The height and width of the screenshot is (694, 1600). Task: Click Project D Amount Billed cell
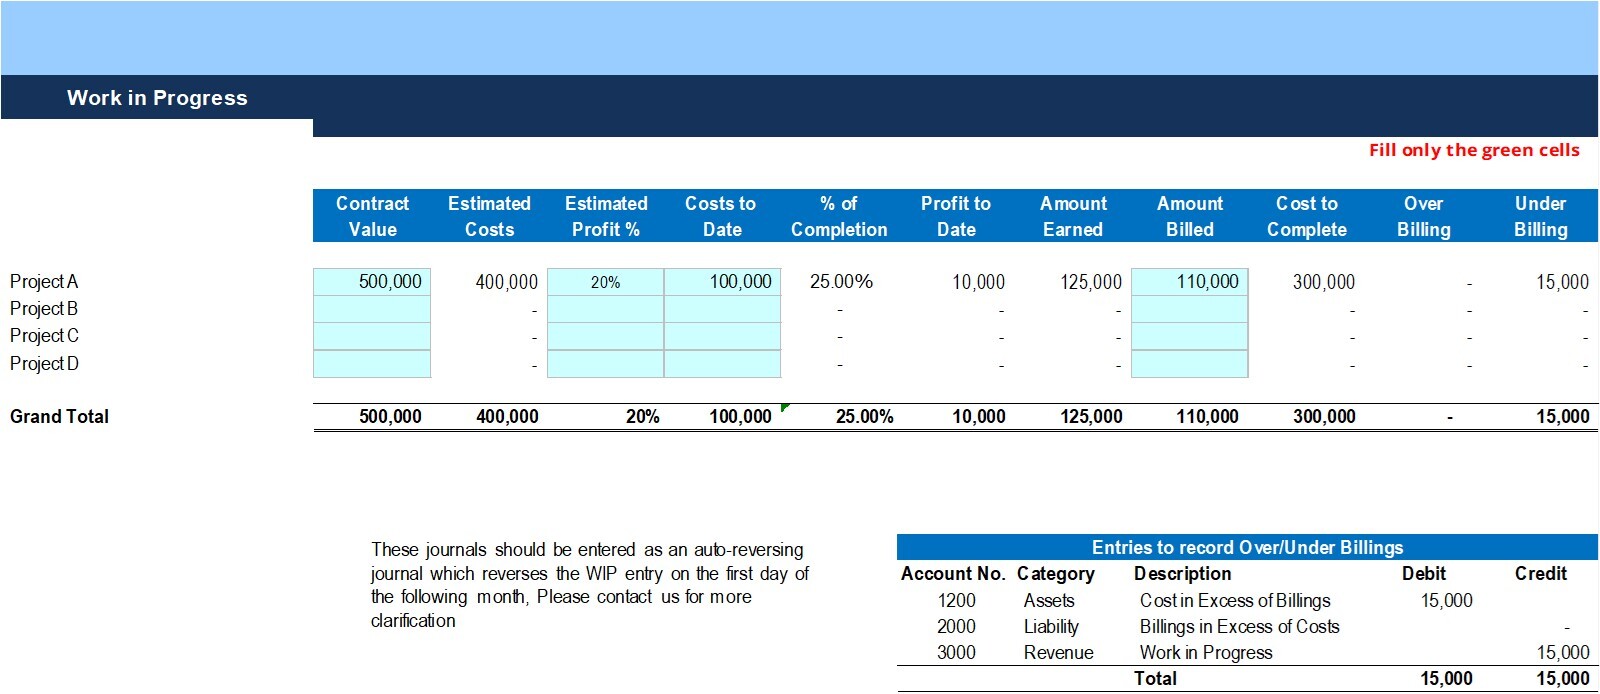(1190, 364)
